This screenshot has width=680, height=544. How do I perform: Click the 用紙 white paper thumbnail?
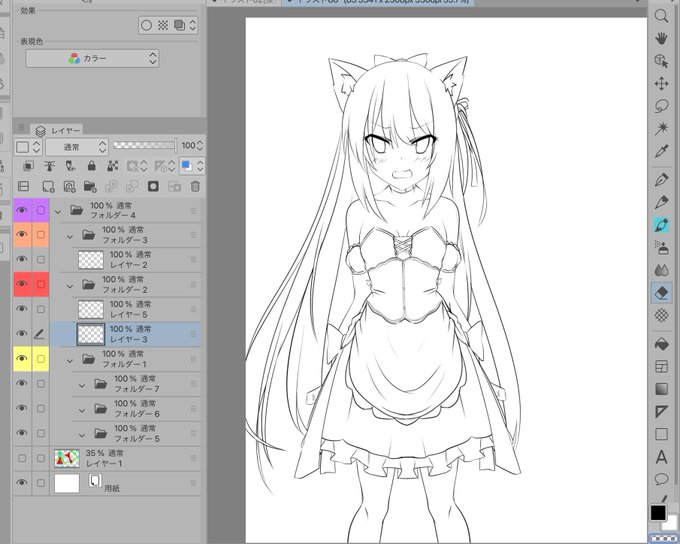(x=67, y=483)
